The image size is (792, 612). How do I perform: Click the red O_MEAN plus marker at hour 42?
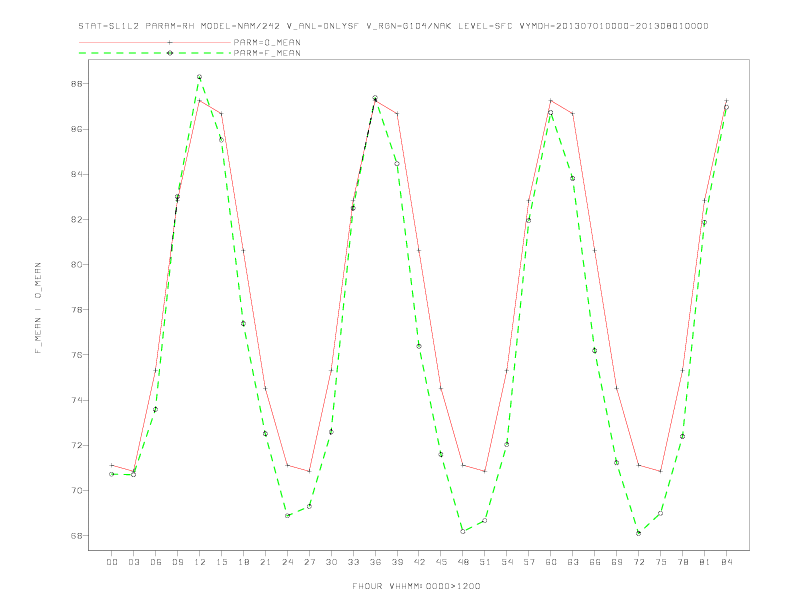[x=419, y=250]
